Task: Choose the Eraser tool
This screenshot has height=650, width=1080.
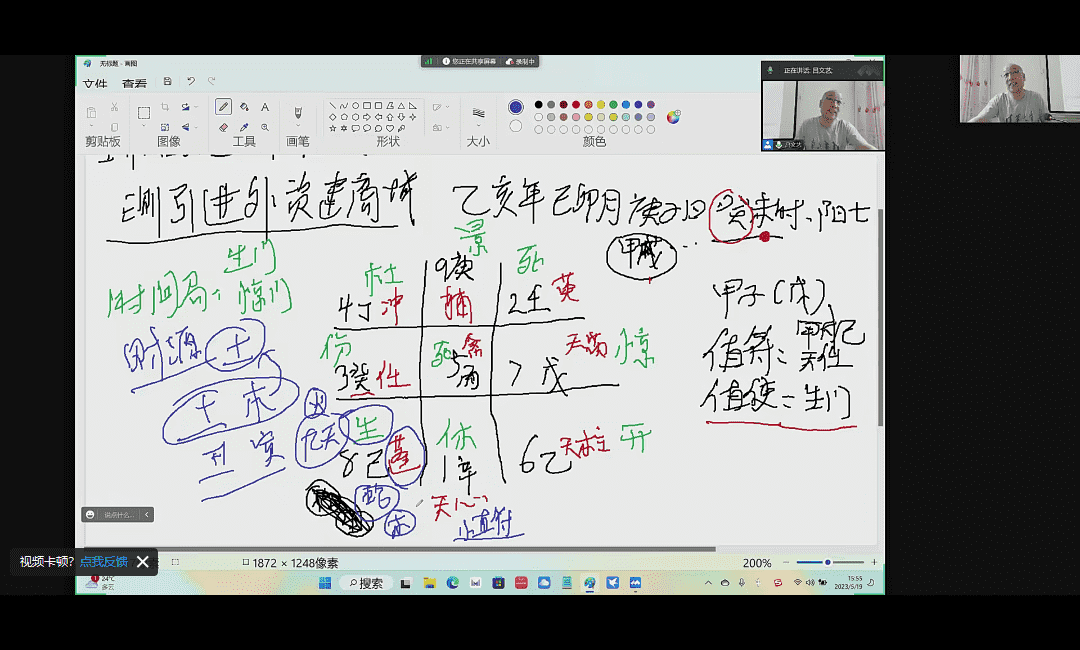Action: point(224,127)
